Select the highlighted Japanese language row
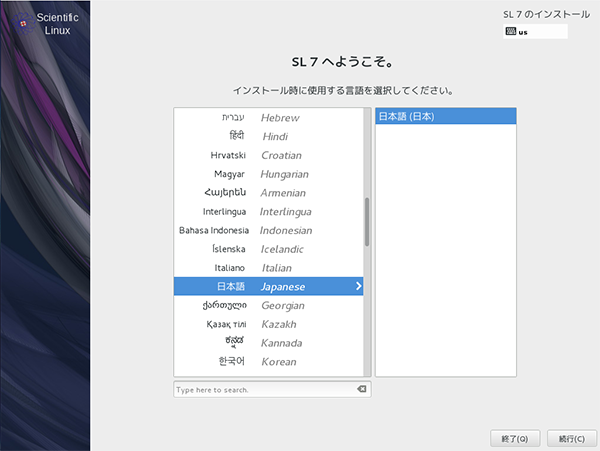The height and width of the screenshot is (451, 600). click(269, 286)
